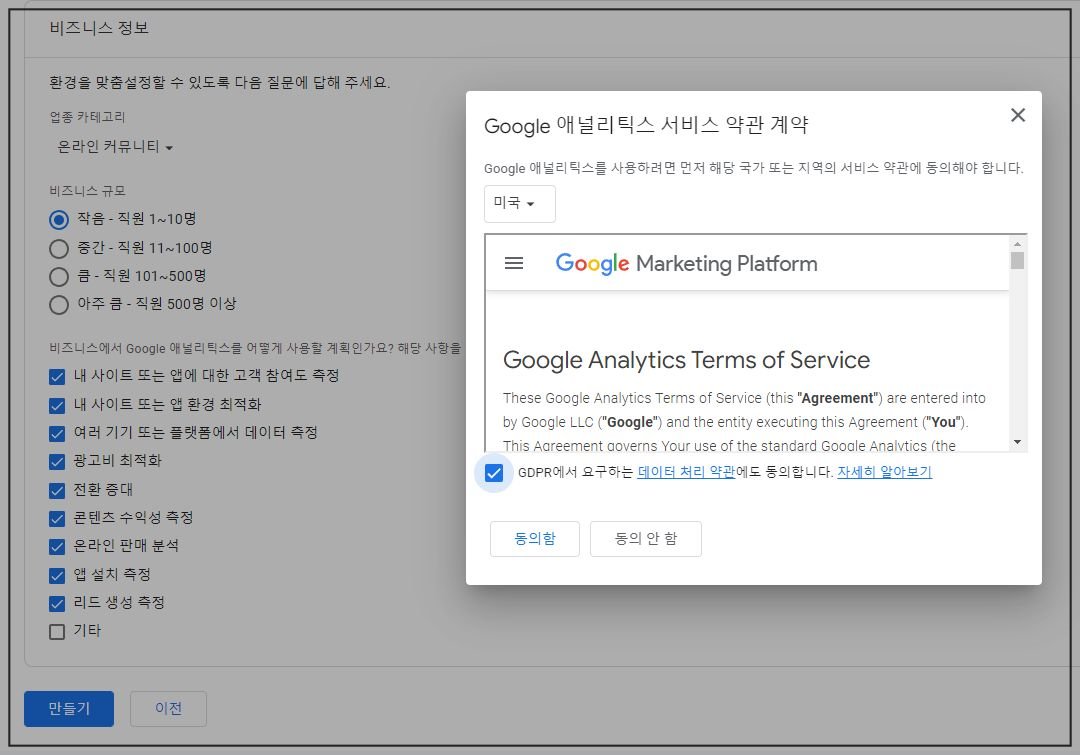Click the Google Marketing Platform logo
This screenshot has height=755, width=1080.
[x=686, y=263]
